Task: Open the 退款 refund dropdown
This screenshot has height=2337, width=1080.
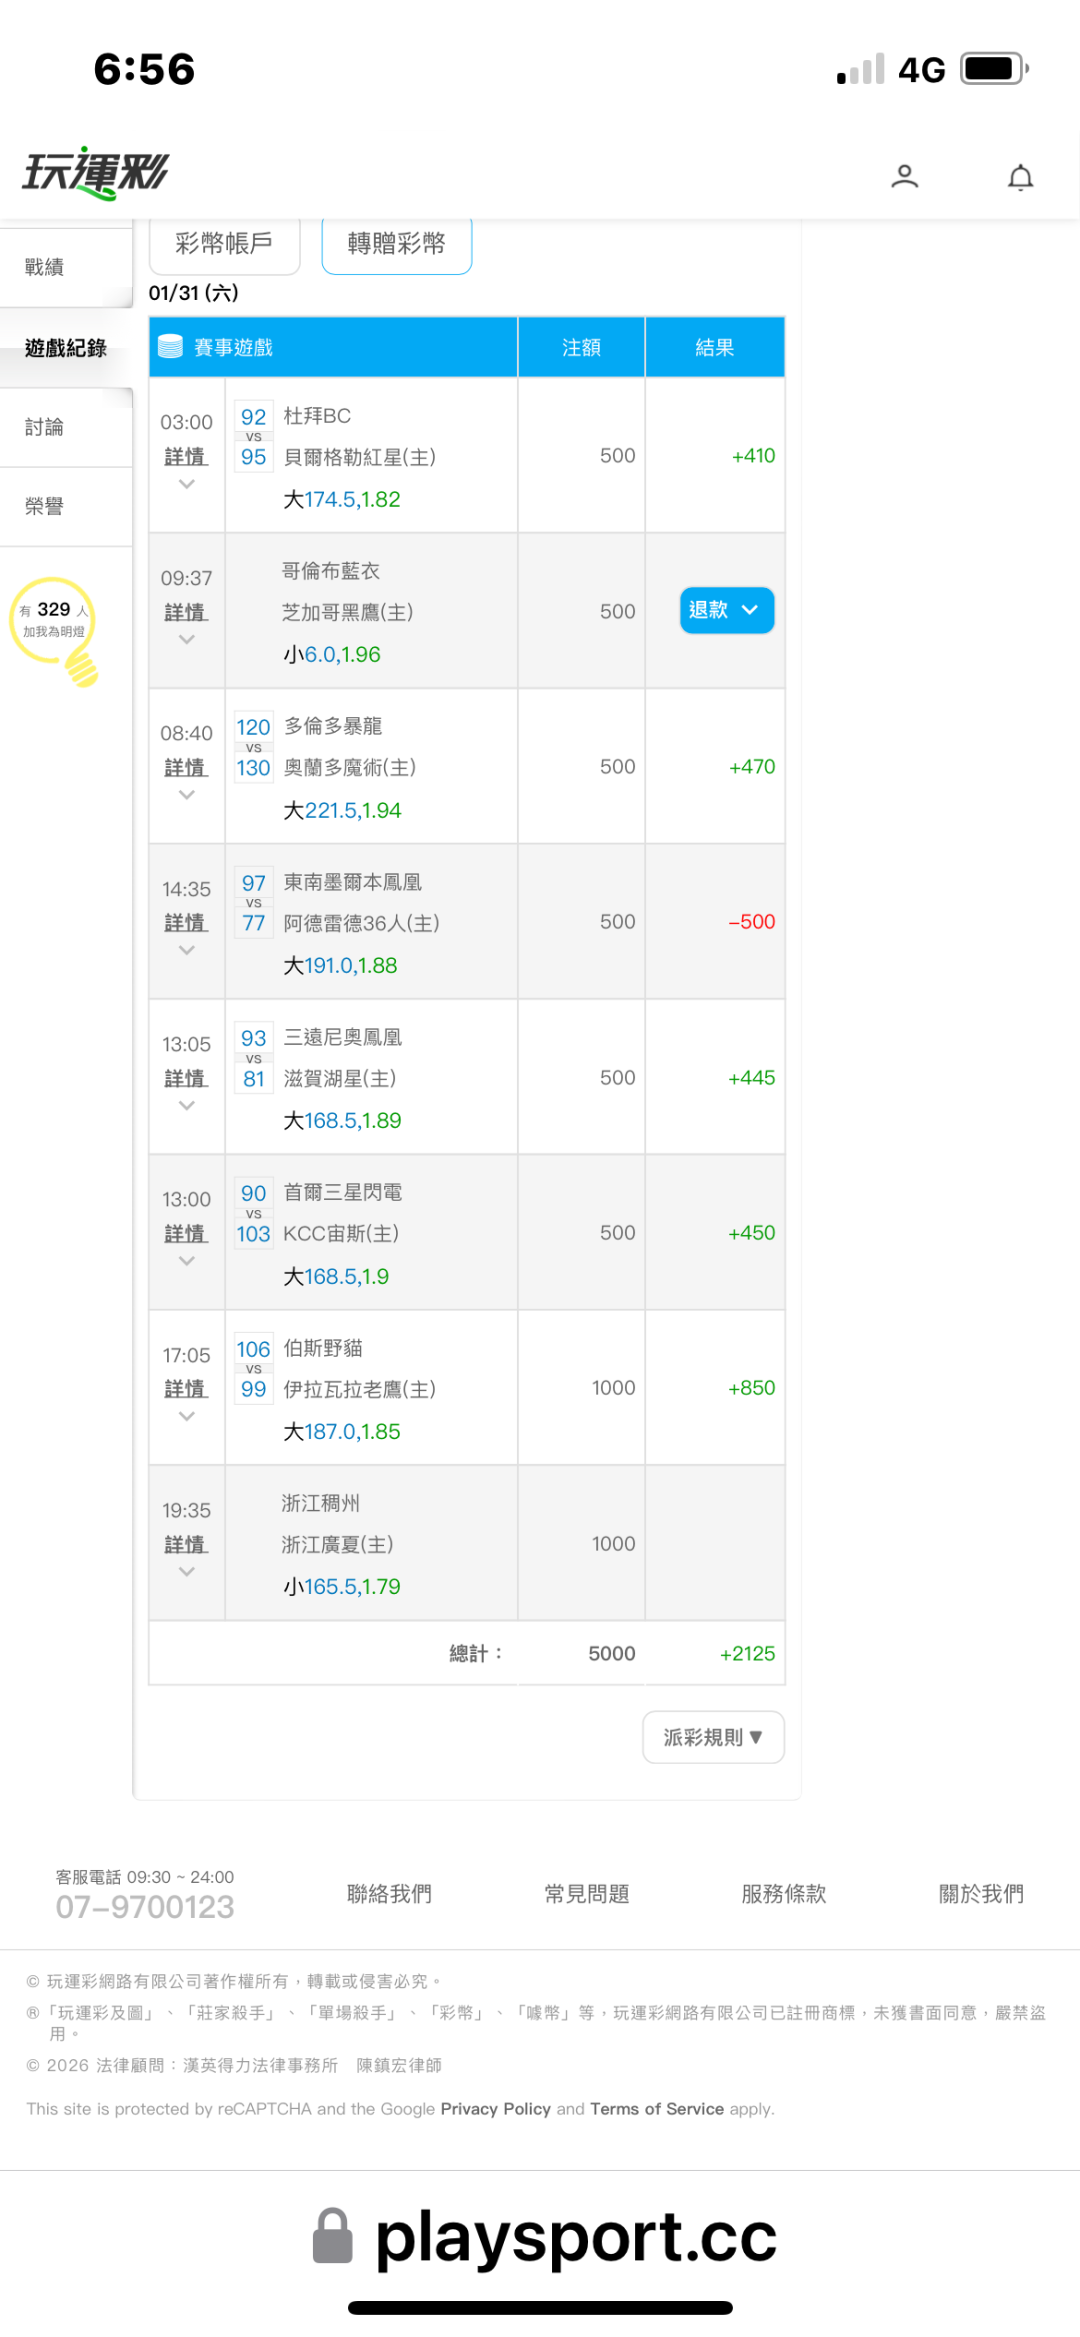Action: (x=726, y=610)
